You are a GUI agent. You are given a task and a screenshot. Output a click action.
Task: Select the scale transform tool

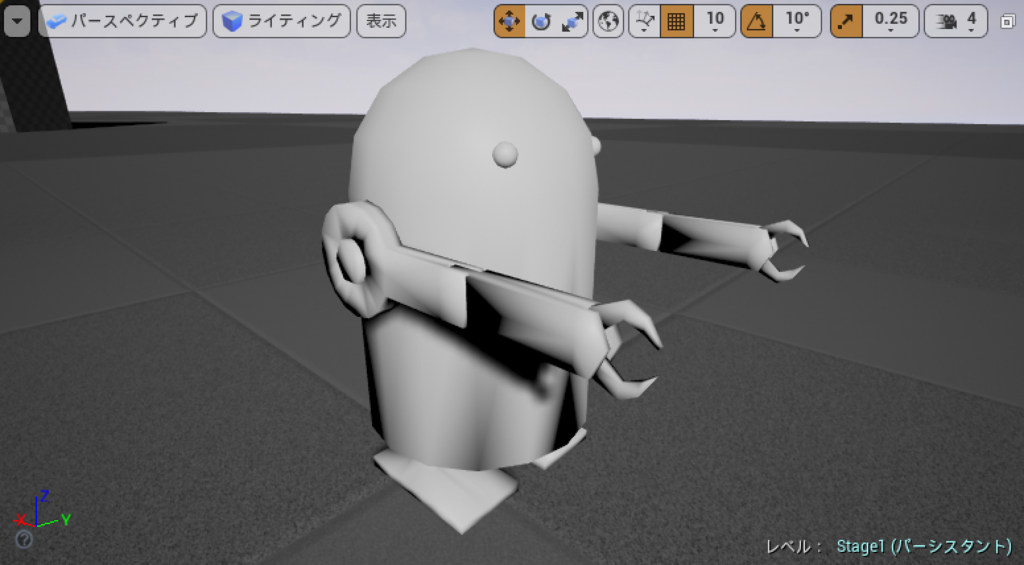pos(572,22)
